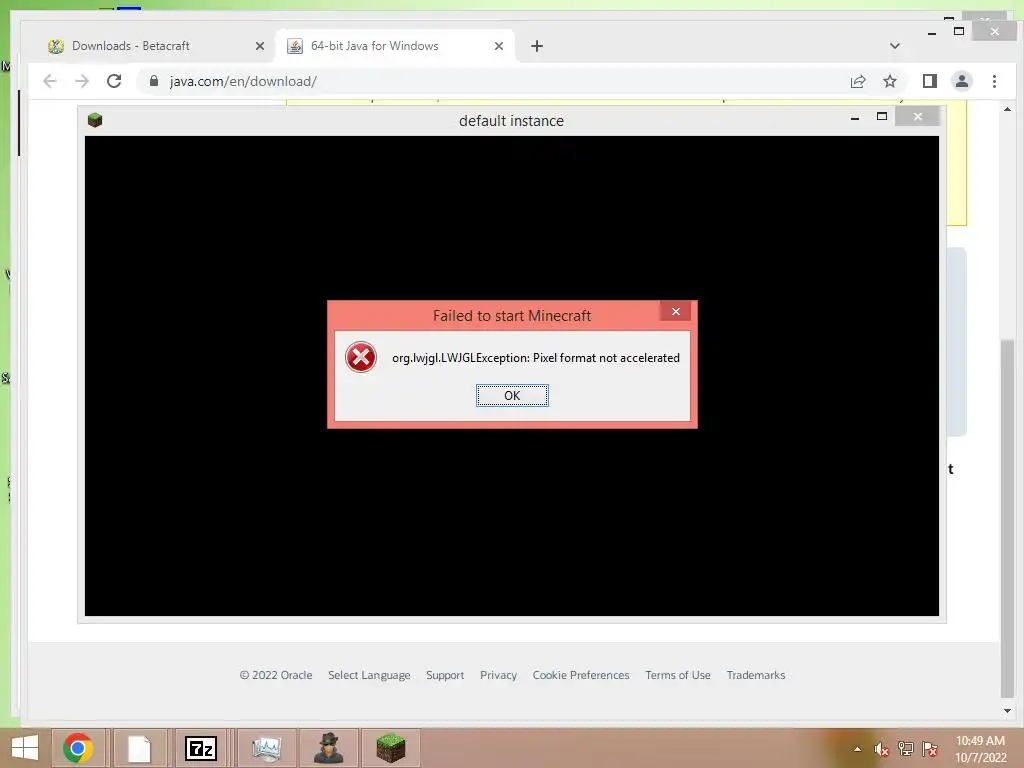Open the Chrome three-dot menu
Screen dimensions: 1024x768
tap(994, 81)
